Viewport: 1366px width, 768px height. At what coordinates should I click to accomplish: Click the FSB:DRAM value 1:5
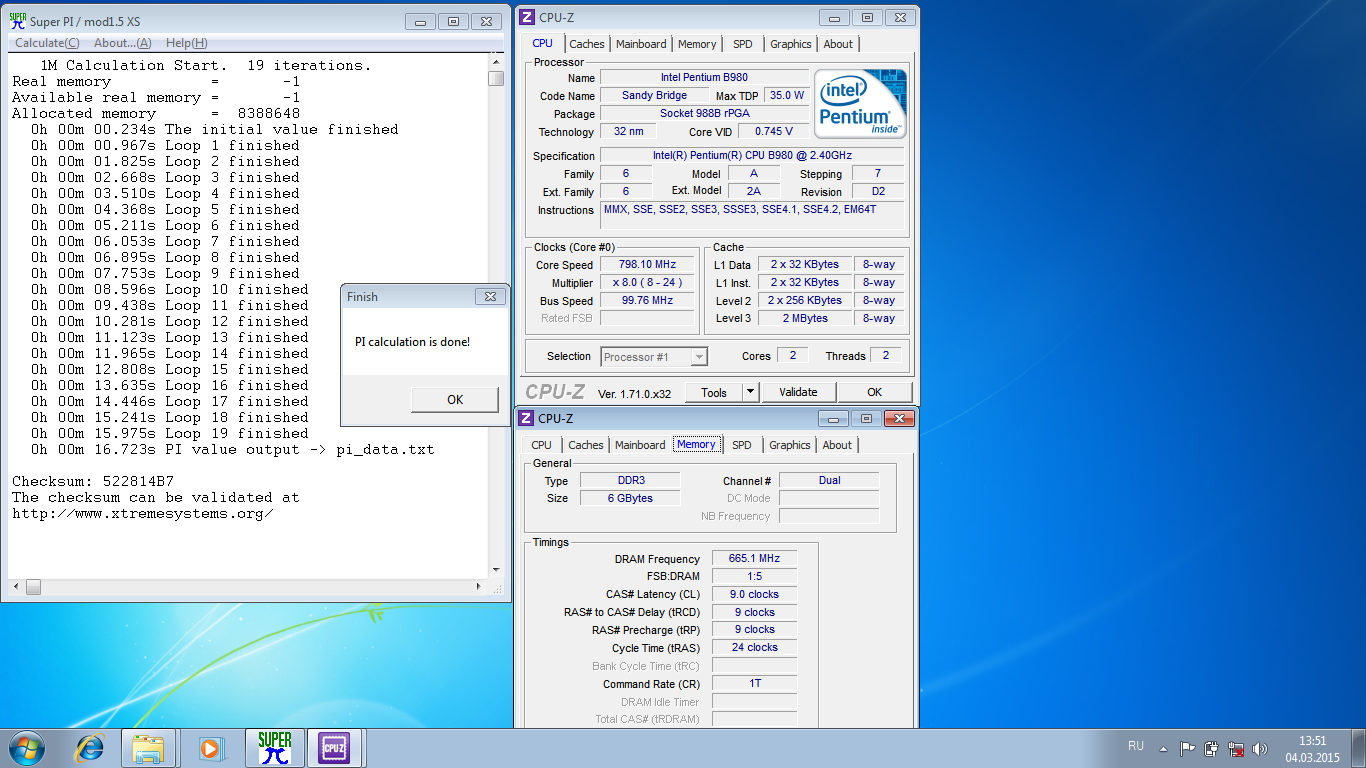coord(754,576)
